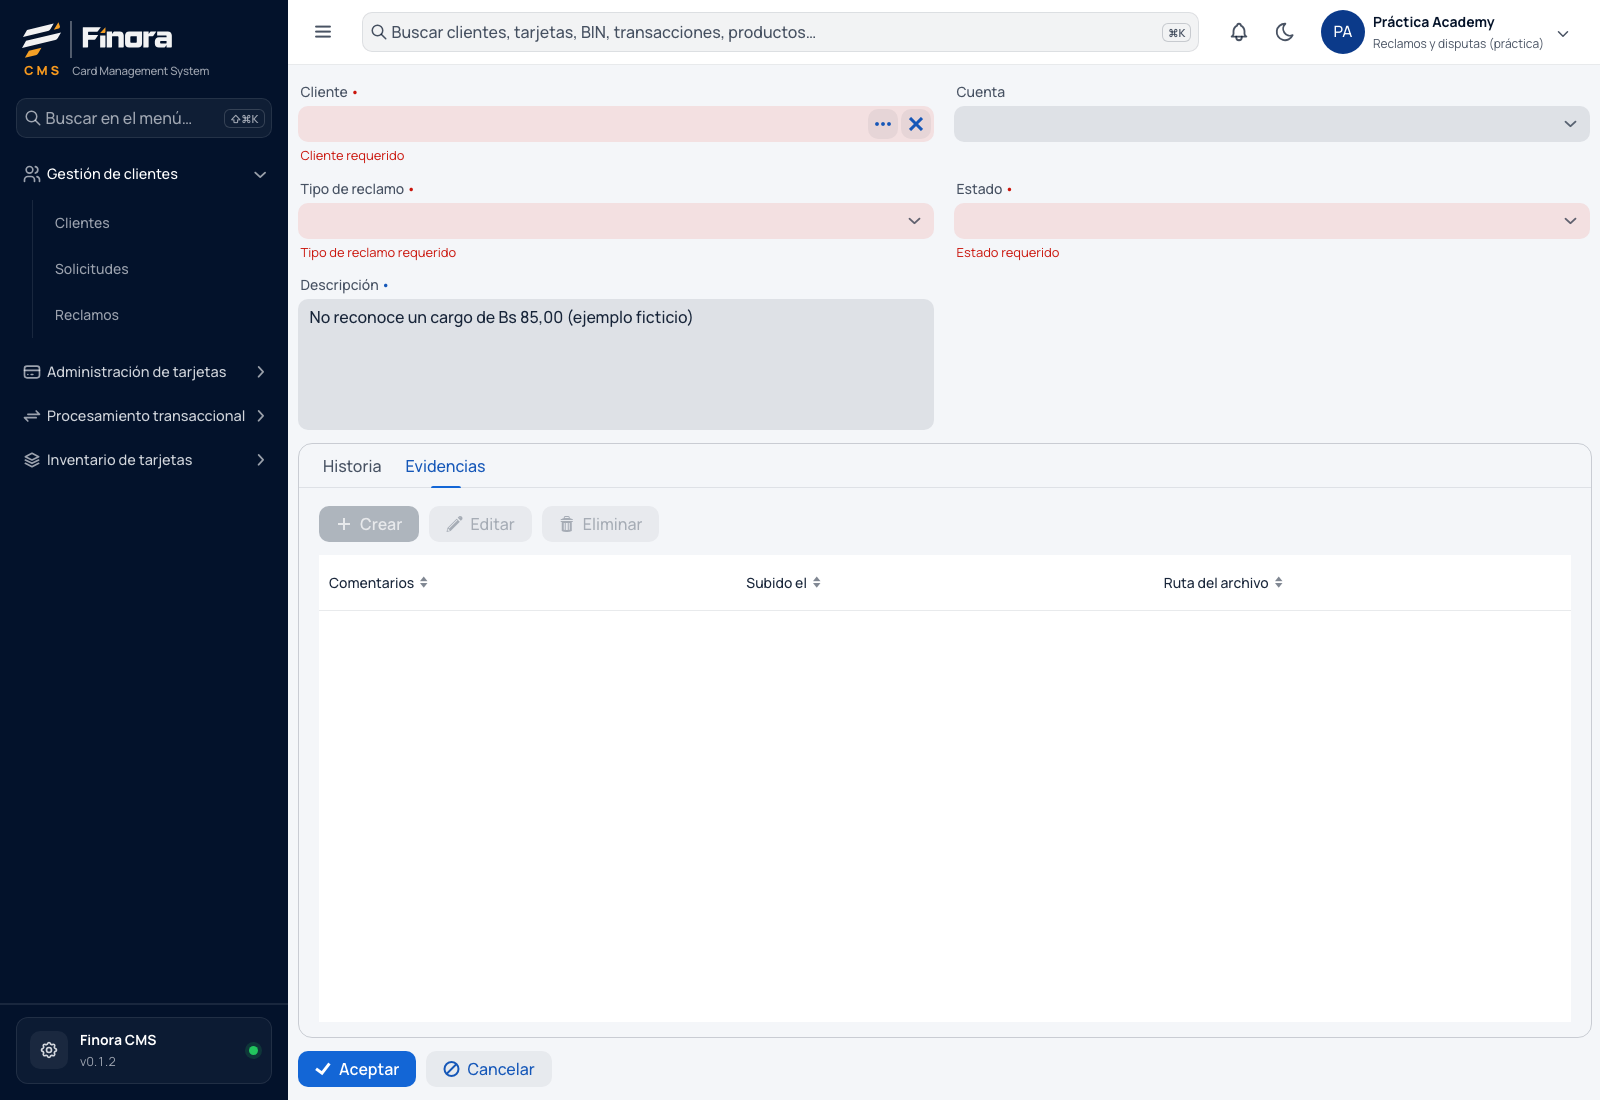Click the green status indicator dot

pyautogui.click(x=253, y=1050)
